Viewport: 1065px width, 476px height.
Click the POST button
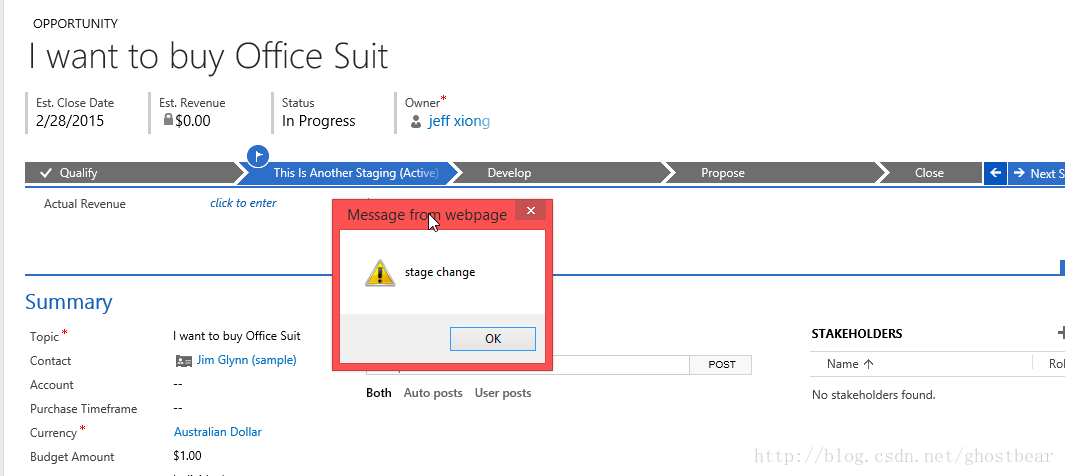coord(721,365)
